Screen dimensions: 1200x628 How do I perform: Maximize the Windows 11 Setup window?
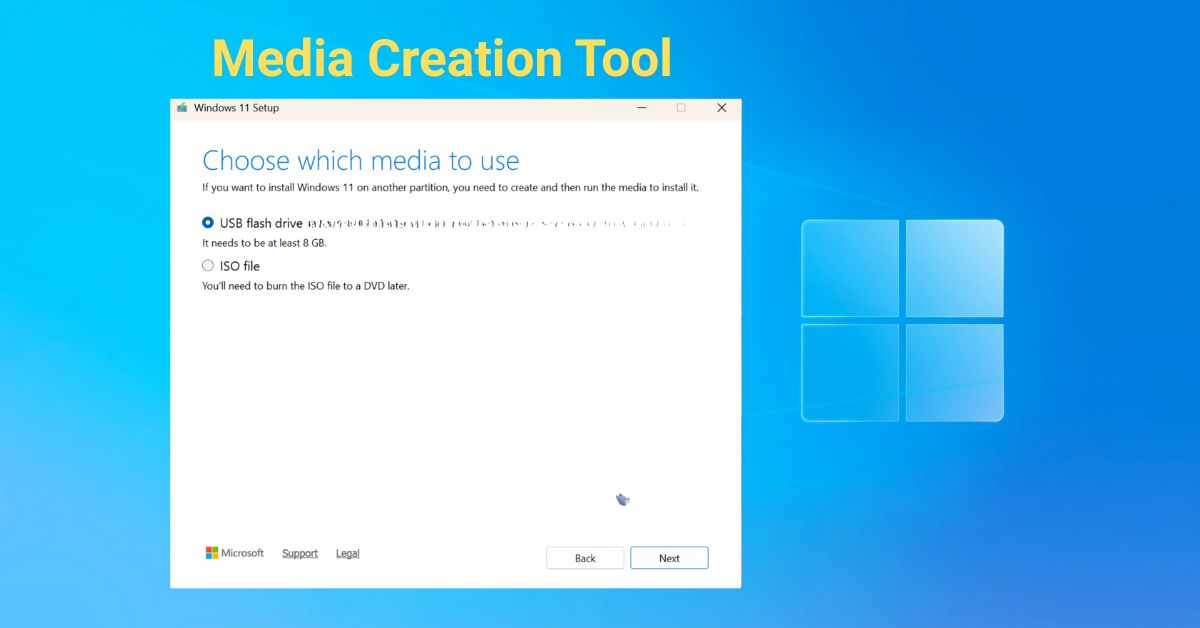(681, 107)
